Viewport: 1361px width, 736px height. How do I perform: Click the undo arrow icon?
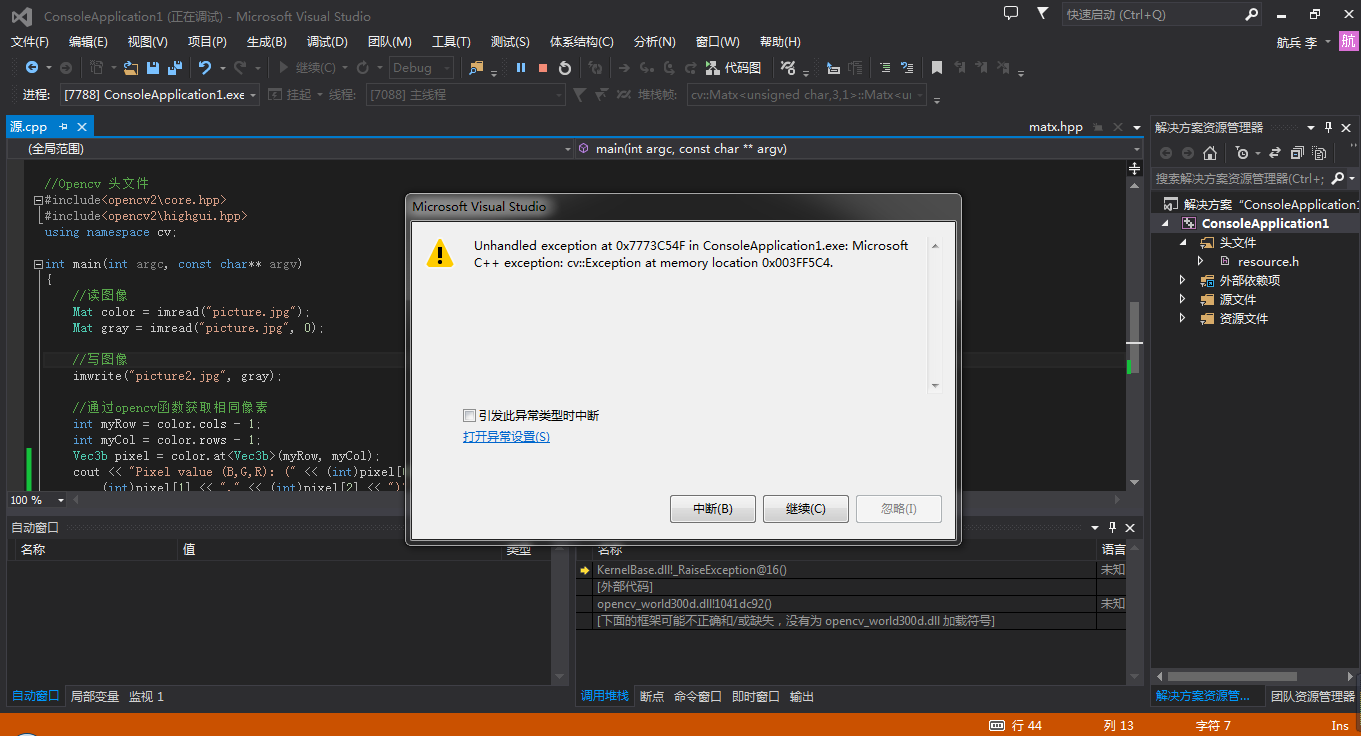[x=205, y=68]
